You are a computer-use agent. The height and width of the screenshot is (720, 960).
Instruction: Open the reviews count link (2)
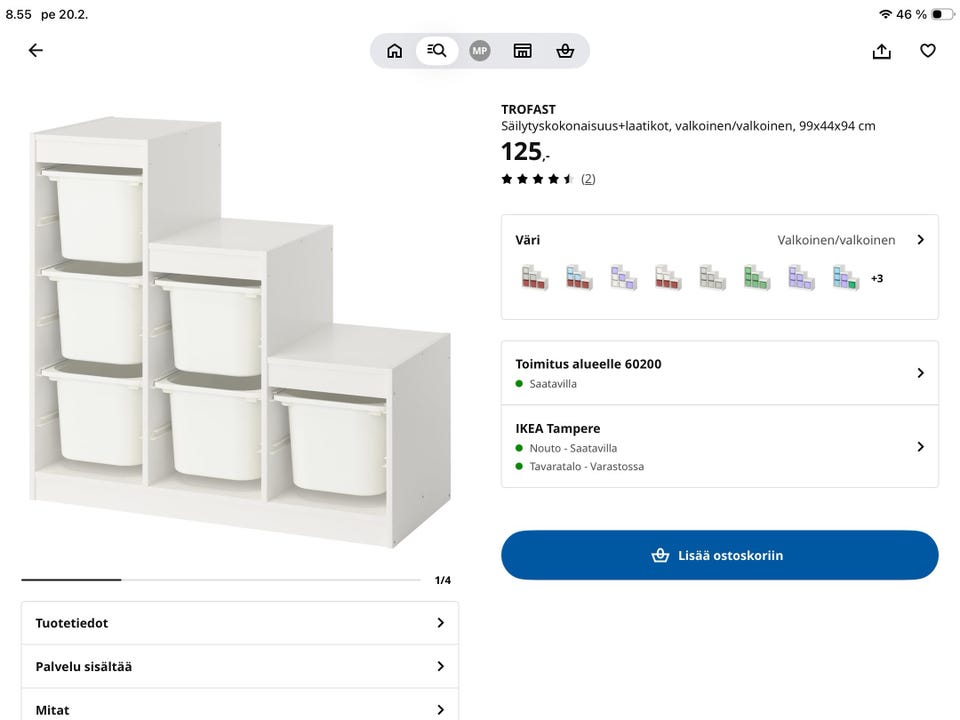point(588,179)
